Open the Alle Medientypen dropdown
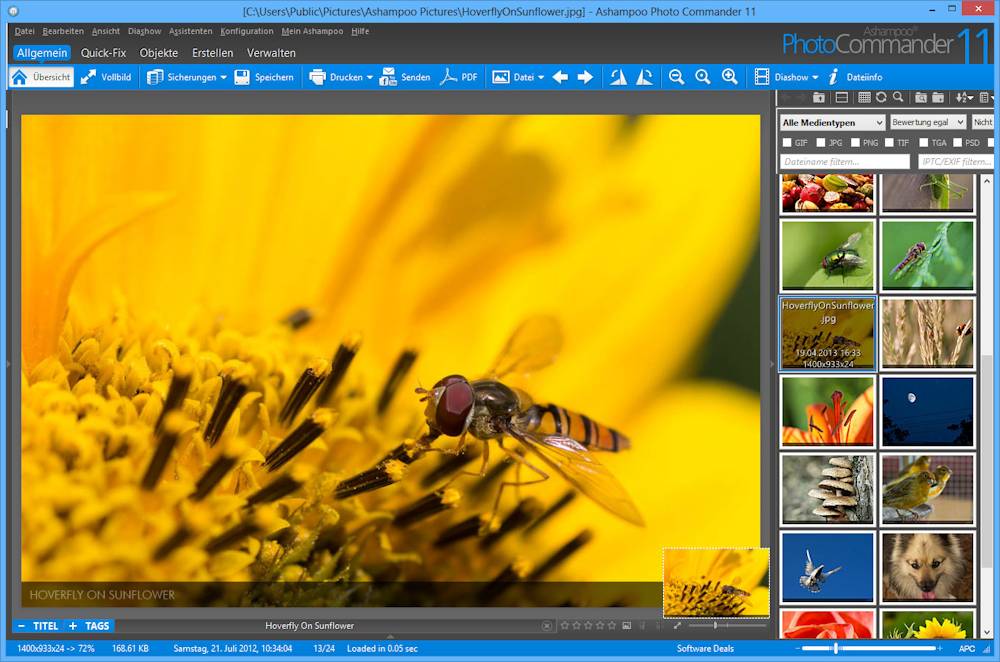The height and width of the screenshot is (662, 1000). click(x=832, y=122)
